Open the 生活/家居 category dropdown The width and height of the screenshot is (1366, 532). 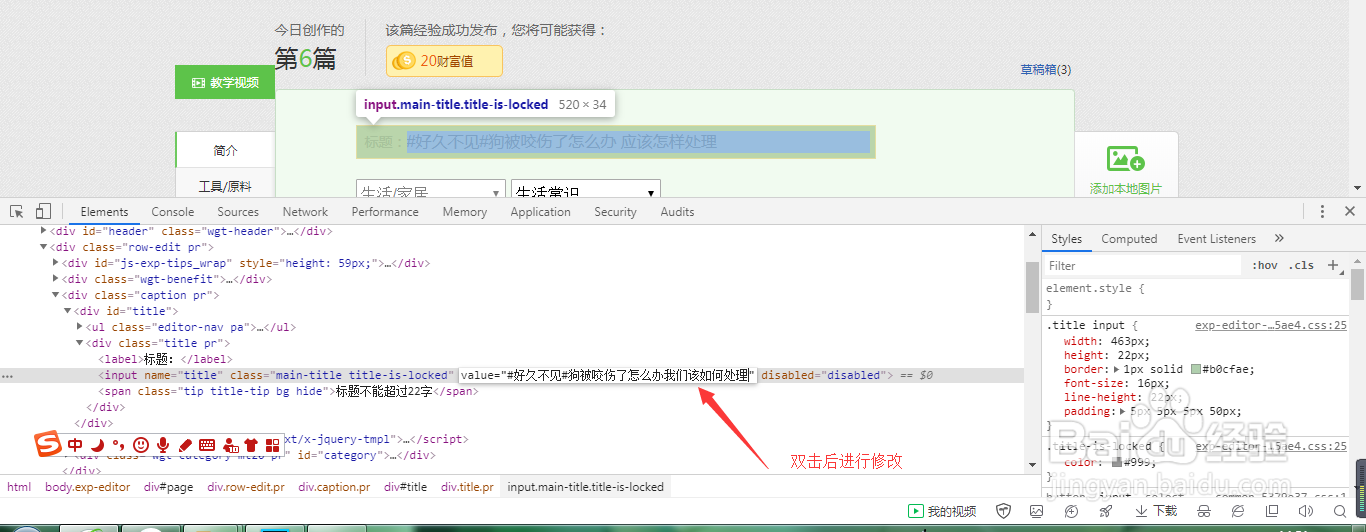pos(430,191)
